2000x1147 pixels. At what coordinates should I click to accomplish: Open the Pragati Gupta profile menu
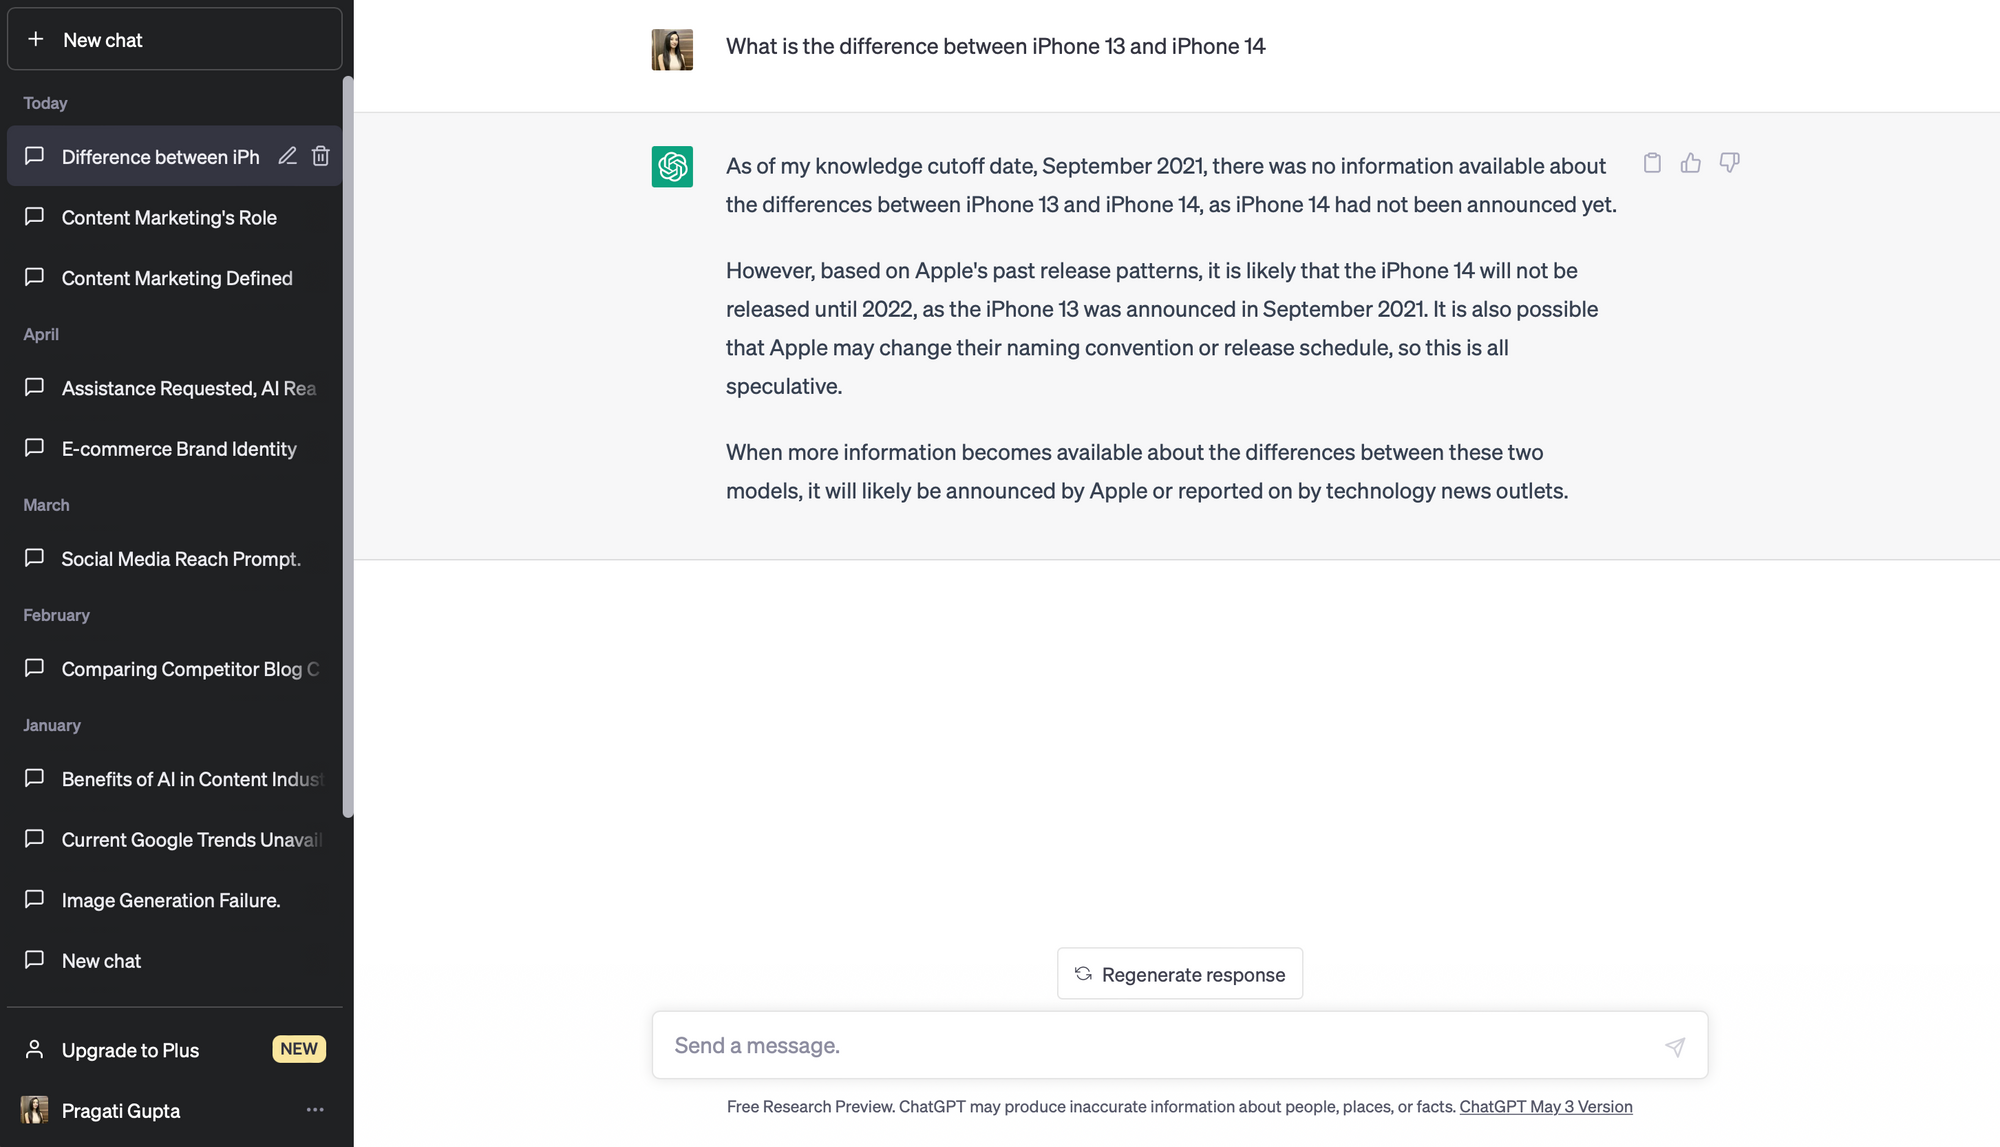point(121,1111)
